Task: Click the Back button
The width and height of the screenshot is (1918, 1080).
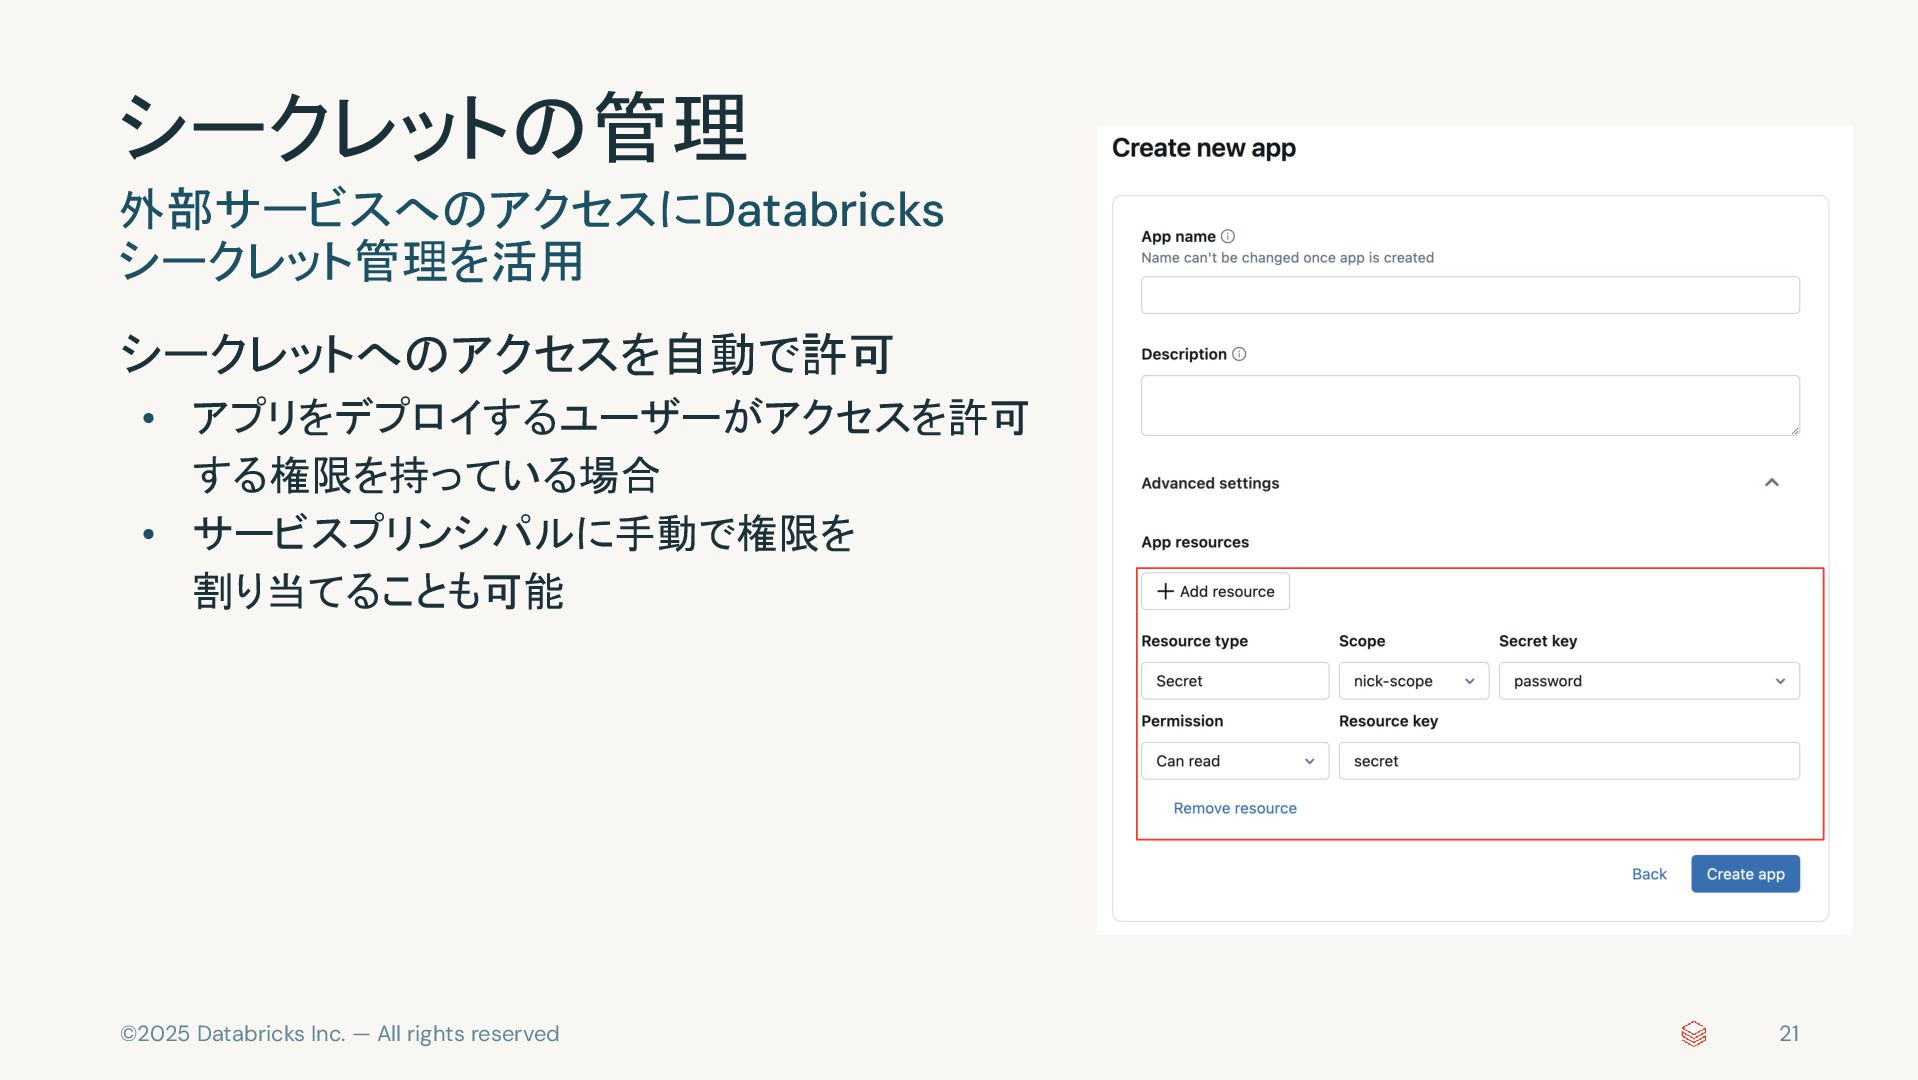Action: pos(1649,874)
